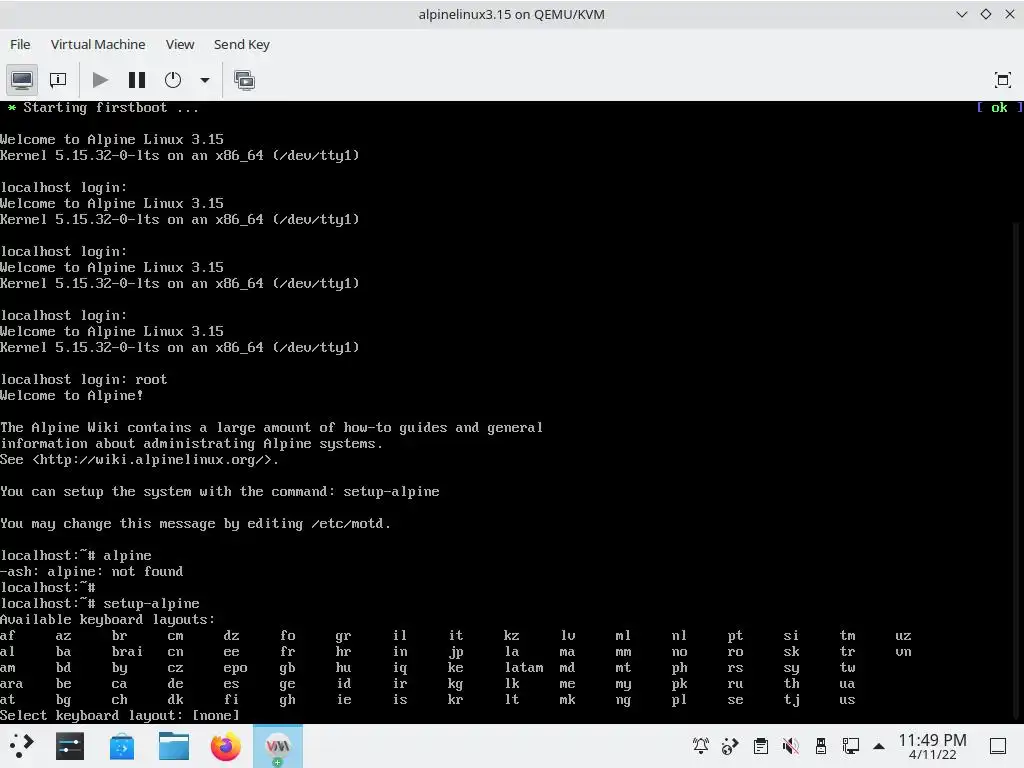Click the 'Available keyboard layouts:' heading

[108, 620]
